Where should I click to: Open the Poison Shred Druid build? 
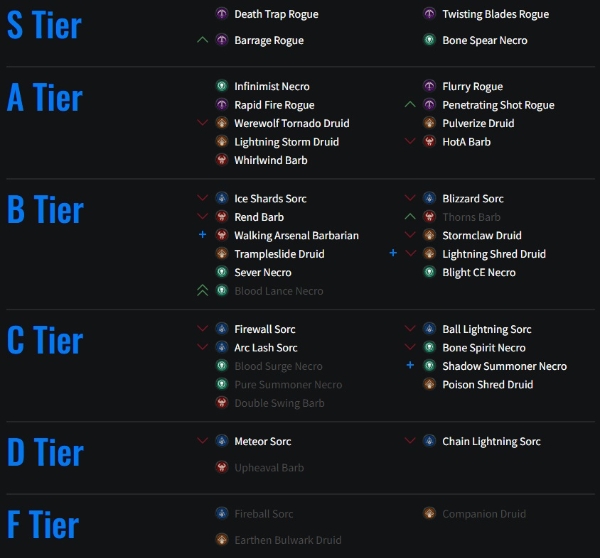point(488,385)
